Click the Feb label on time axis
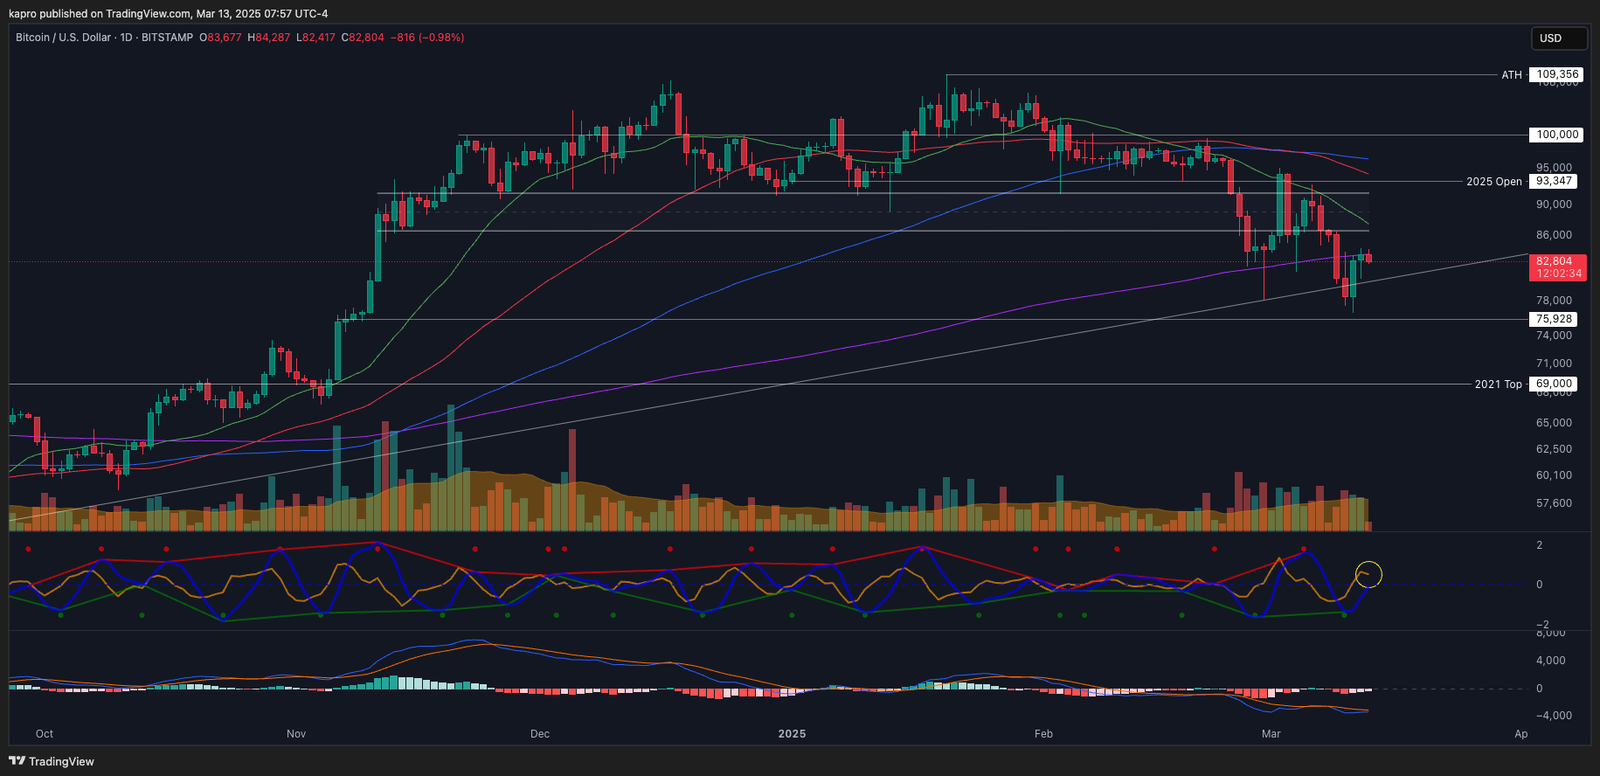This screenshot has width=1600, height=776. [x=1043, y=734]
